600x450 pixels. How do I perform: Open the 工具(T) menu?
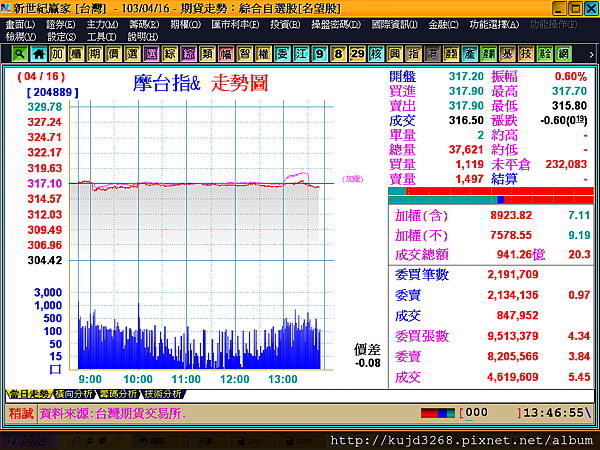coord(101,37)
